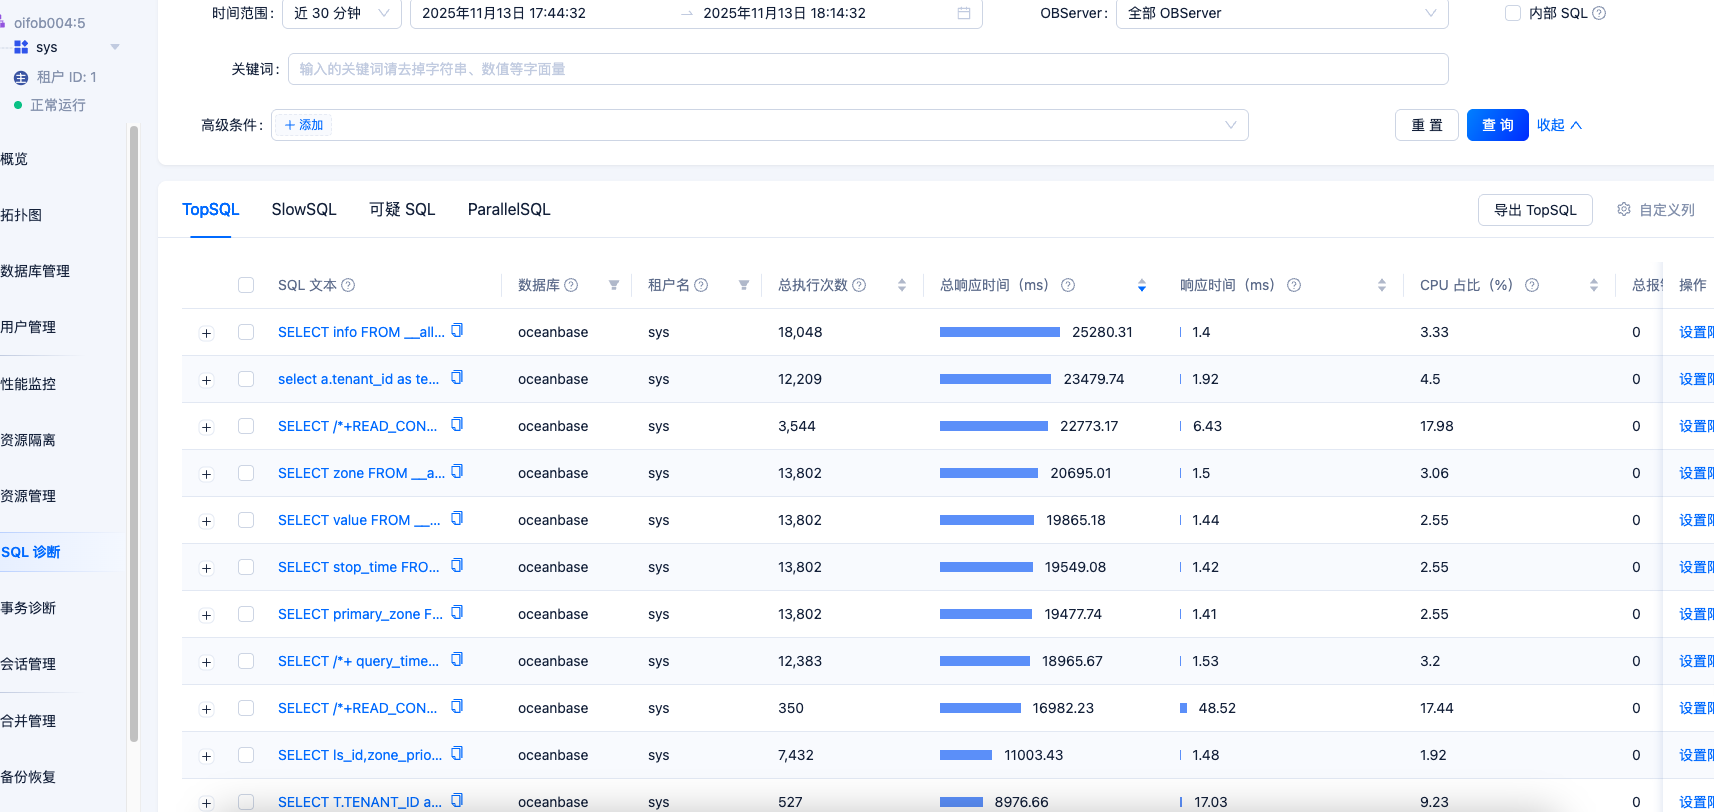Switch to the SlowSQL tab

tap(304, 209)
